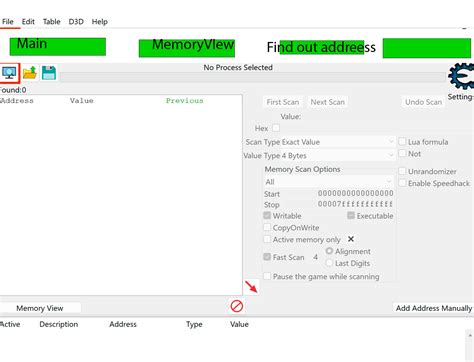Tick the Not checkbox
474x362 pixels.
[402, 153]
